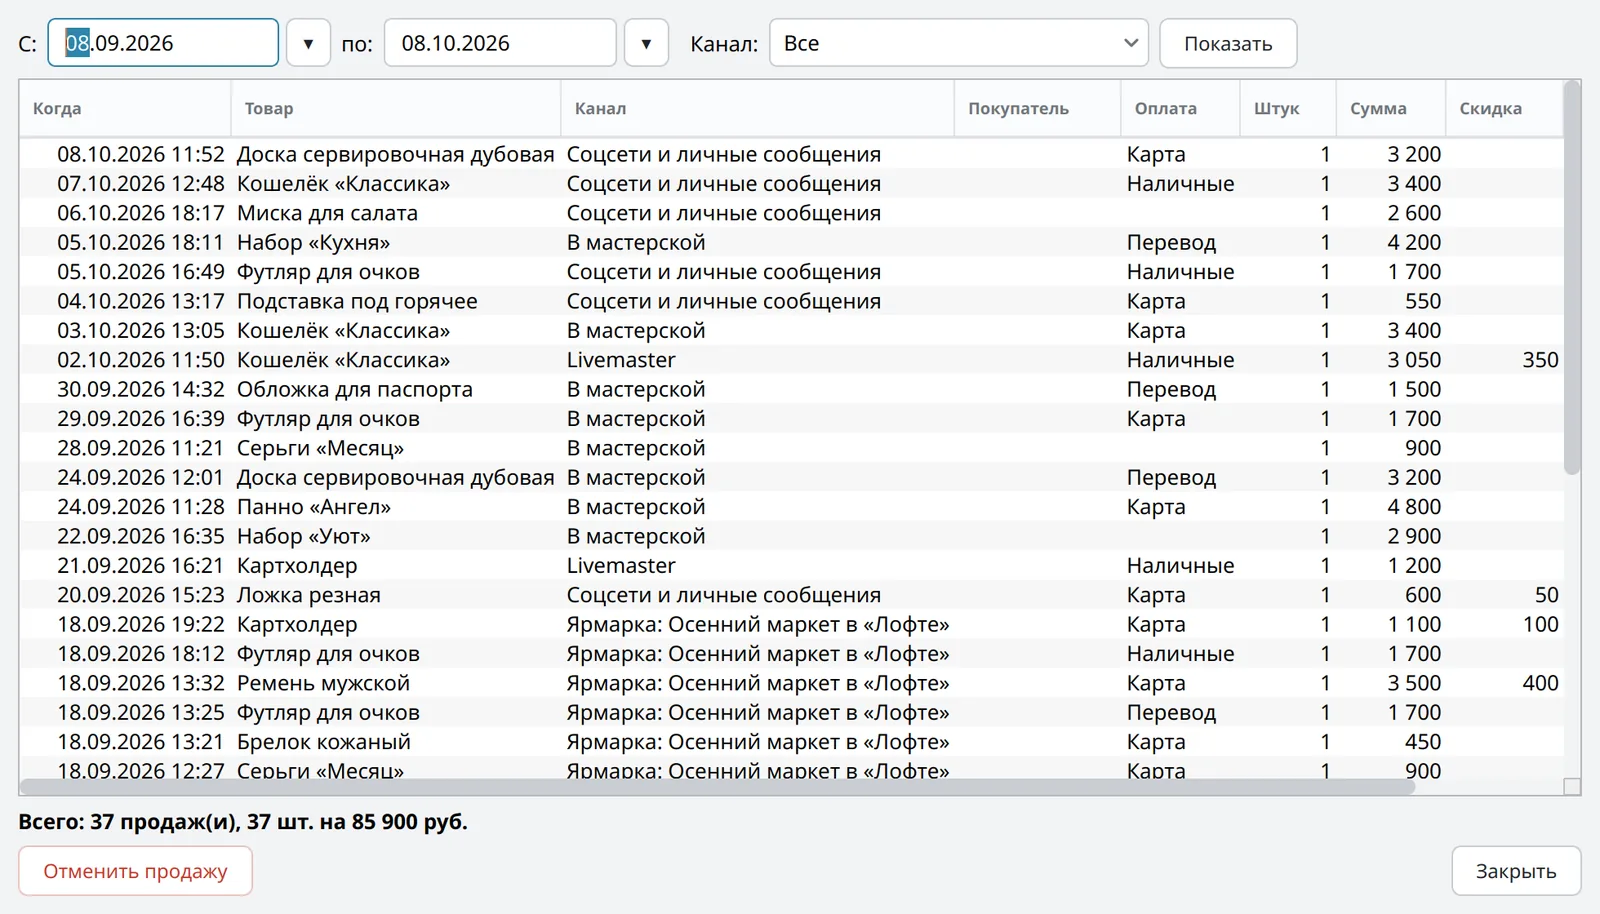The width and height of the screenshot is (1600, 914).
Task: Sort by the Штук column header
Action: 1288,108
